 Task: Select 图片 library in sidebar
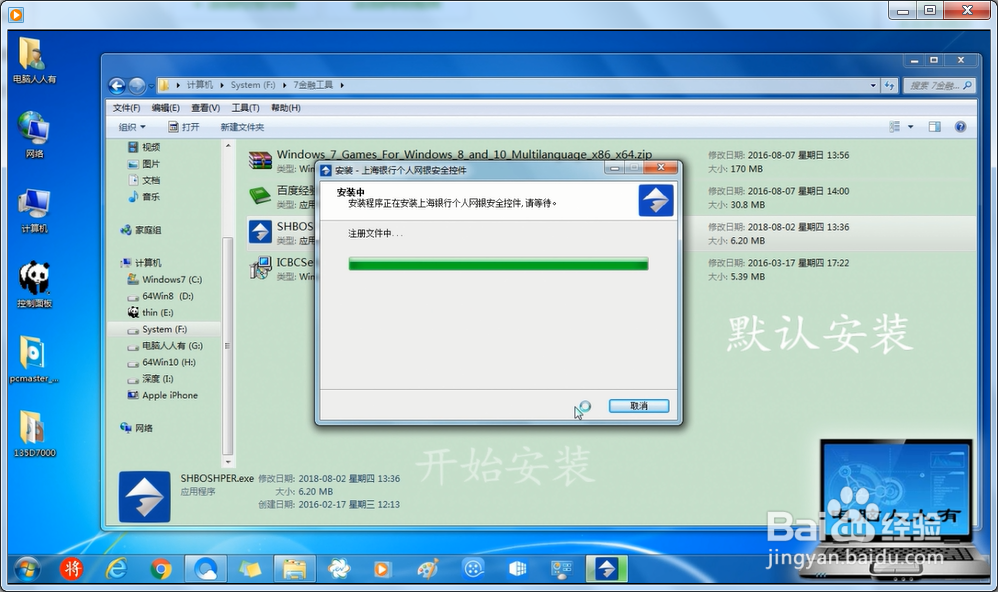pyautogui.click(x=144, y=164)
